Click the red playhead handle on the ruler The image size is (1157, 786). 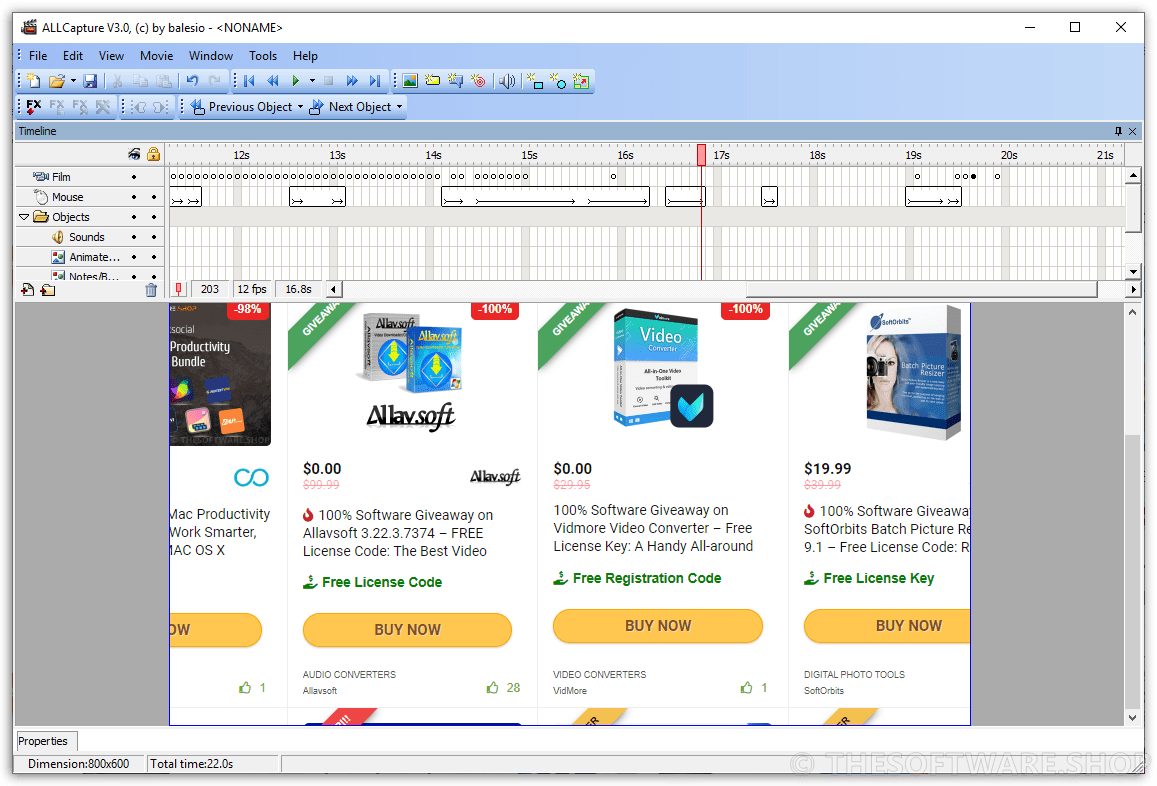701,154
